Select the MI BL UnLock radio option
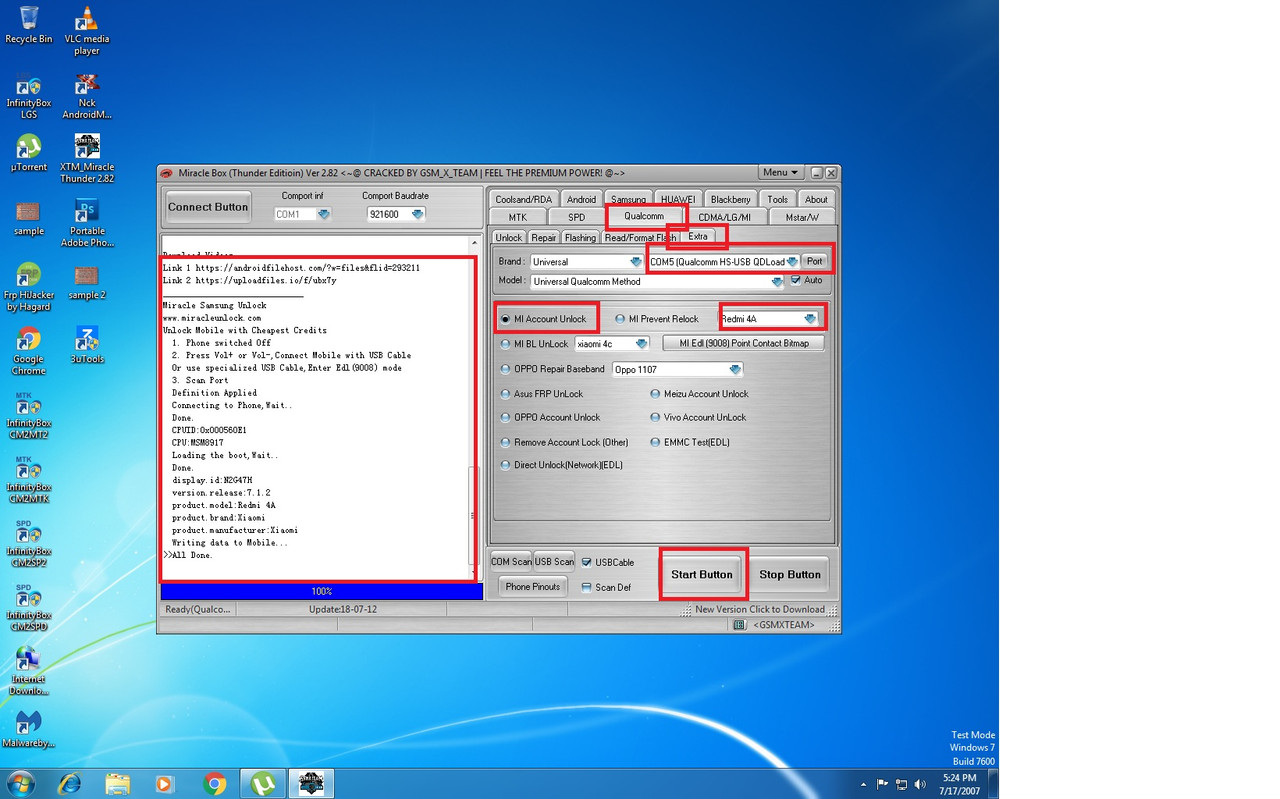This screenshot has height=799, width=1280. point(534,344)
